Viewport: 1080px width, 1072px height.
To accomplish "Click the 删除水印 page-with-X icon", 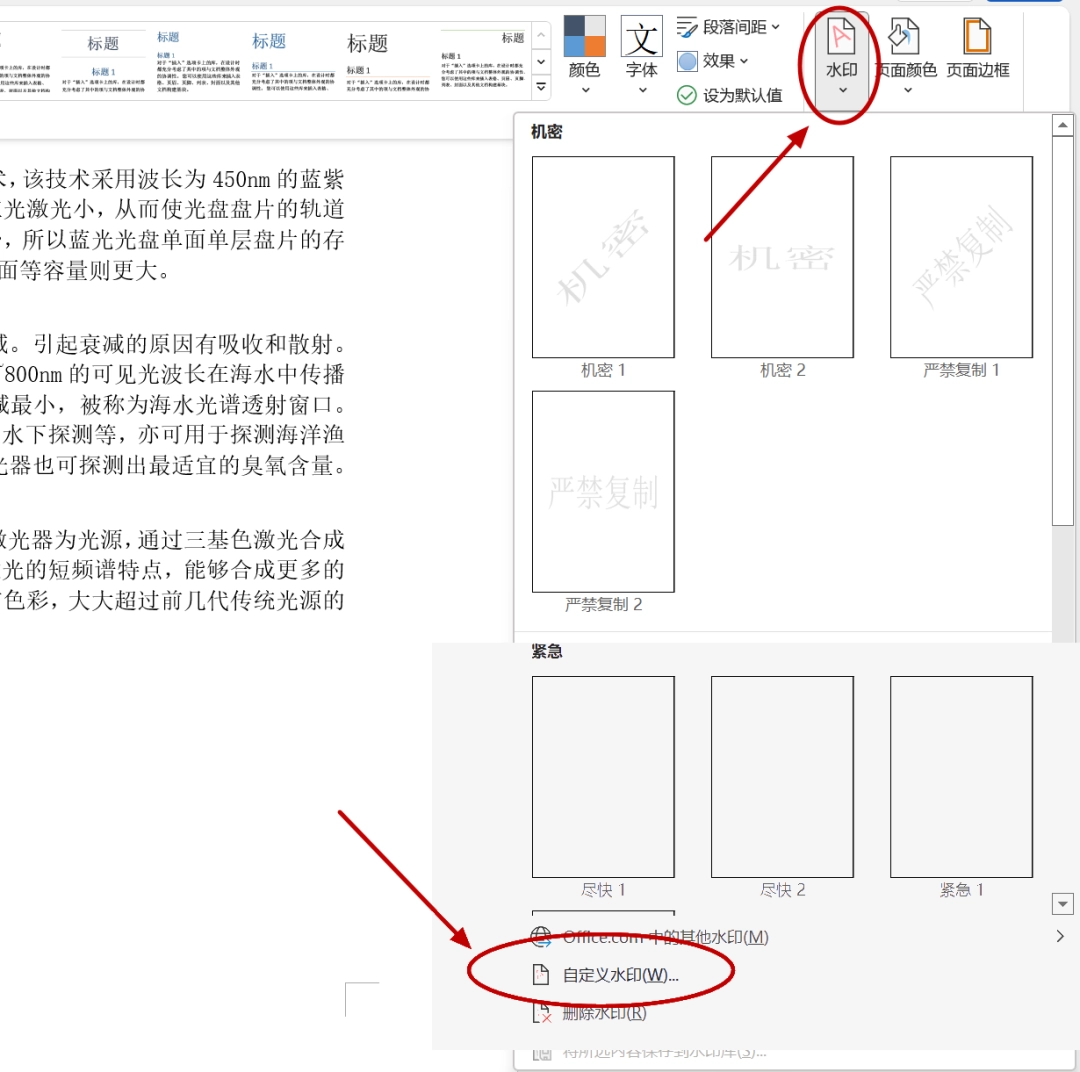I will tap(542, 1013).
